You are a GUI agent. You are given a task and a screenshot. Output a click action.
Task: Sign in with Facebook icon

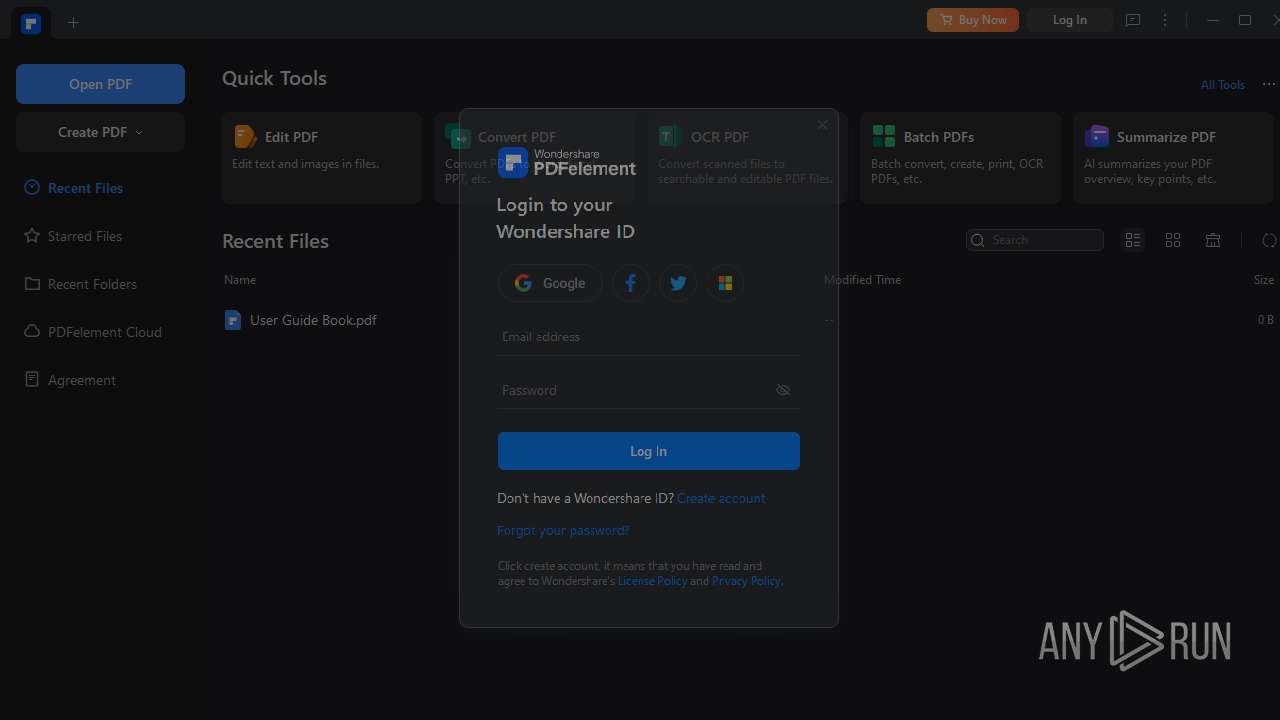tap(631, 283)
